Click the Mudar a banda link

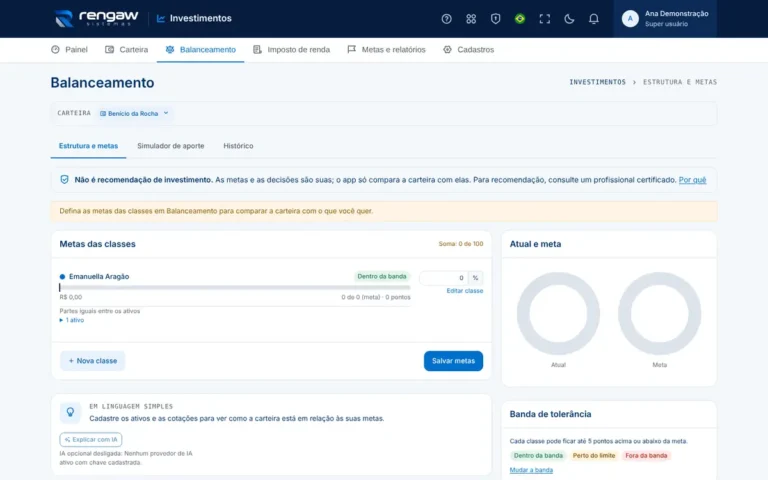click(x=531, y=470)
